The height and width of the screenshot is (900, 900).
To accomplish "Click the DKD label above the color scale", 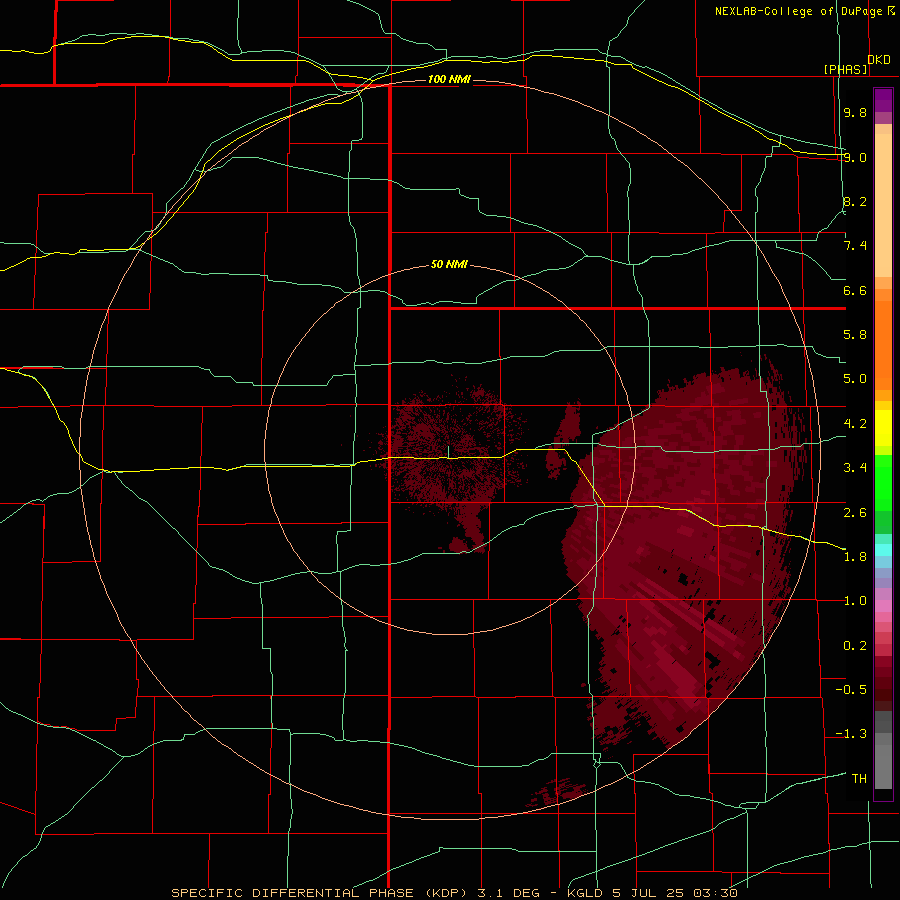I will click(879, 60).
